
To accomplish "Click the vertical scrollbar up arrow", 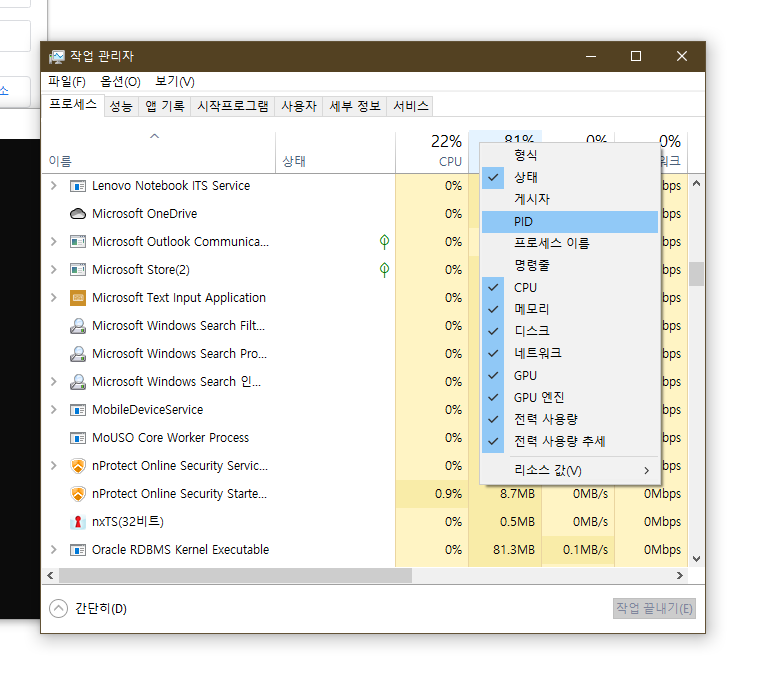I will coord(696,183).
